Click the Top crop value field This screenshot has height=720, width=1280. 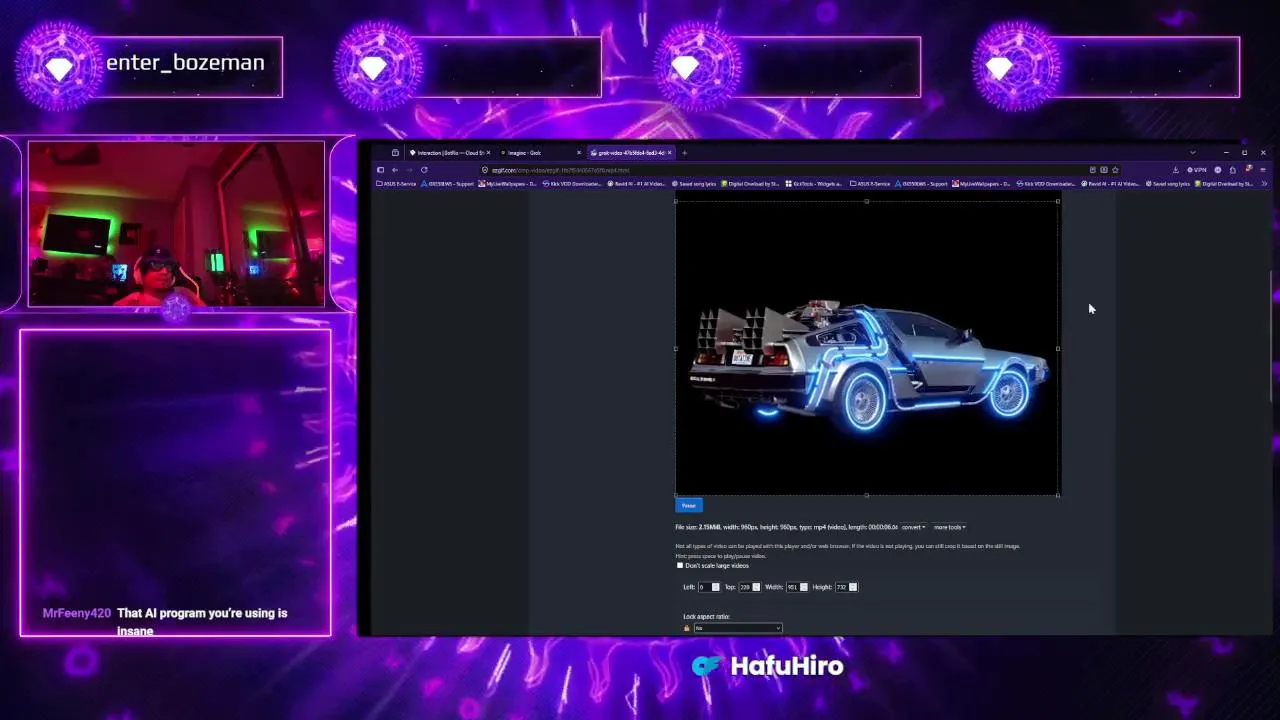(x=745, y=587)
